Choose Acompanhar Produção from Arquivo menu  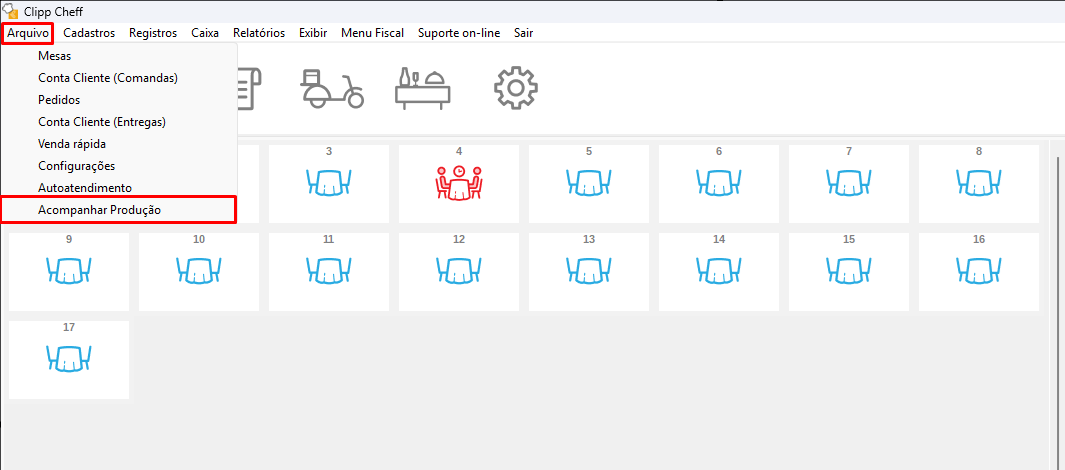tap(99, 209)
